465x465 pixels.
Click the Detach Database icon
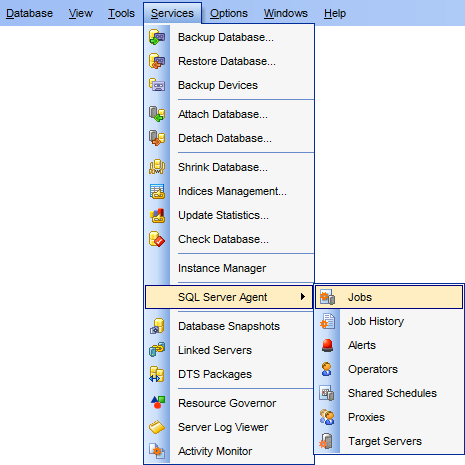pos(157,138)
